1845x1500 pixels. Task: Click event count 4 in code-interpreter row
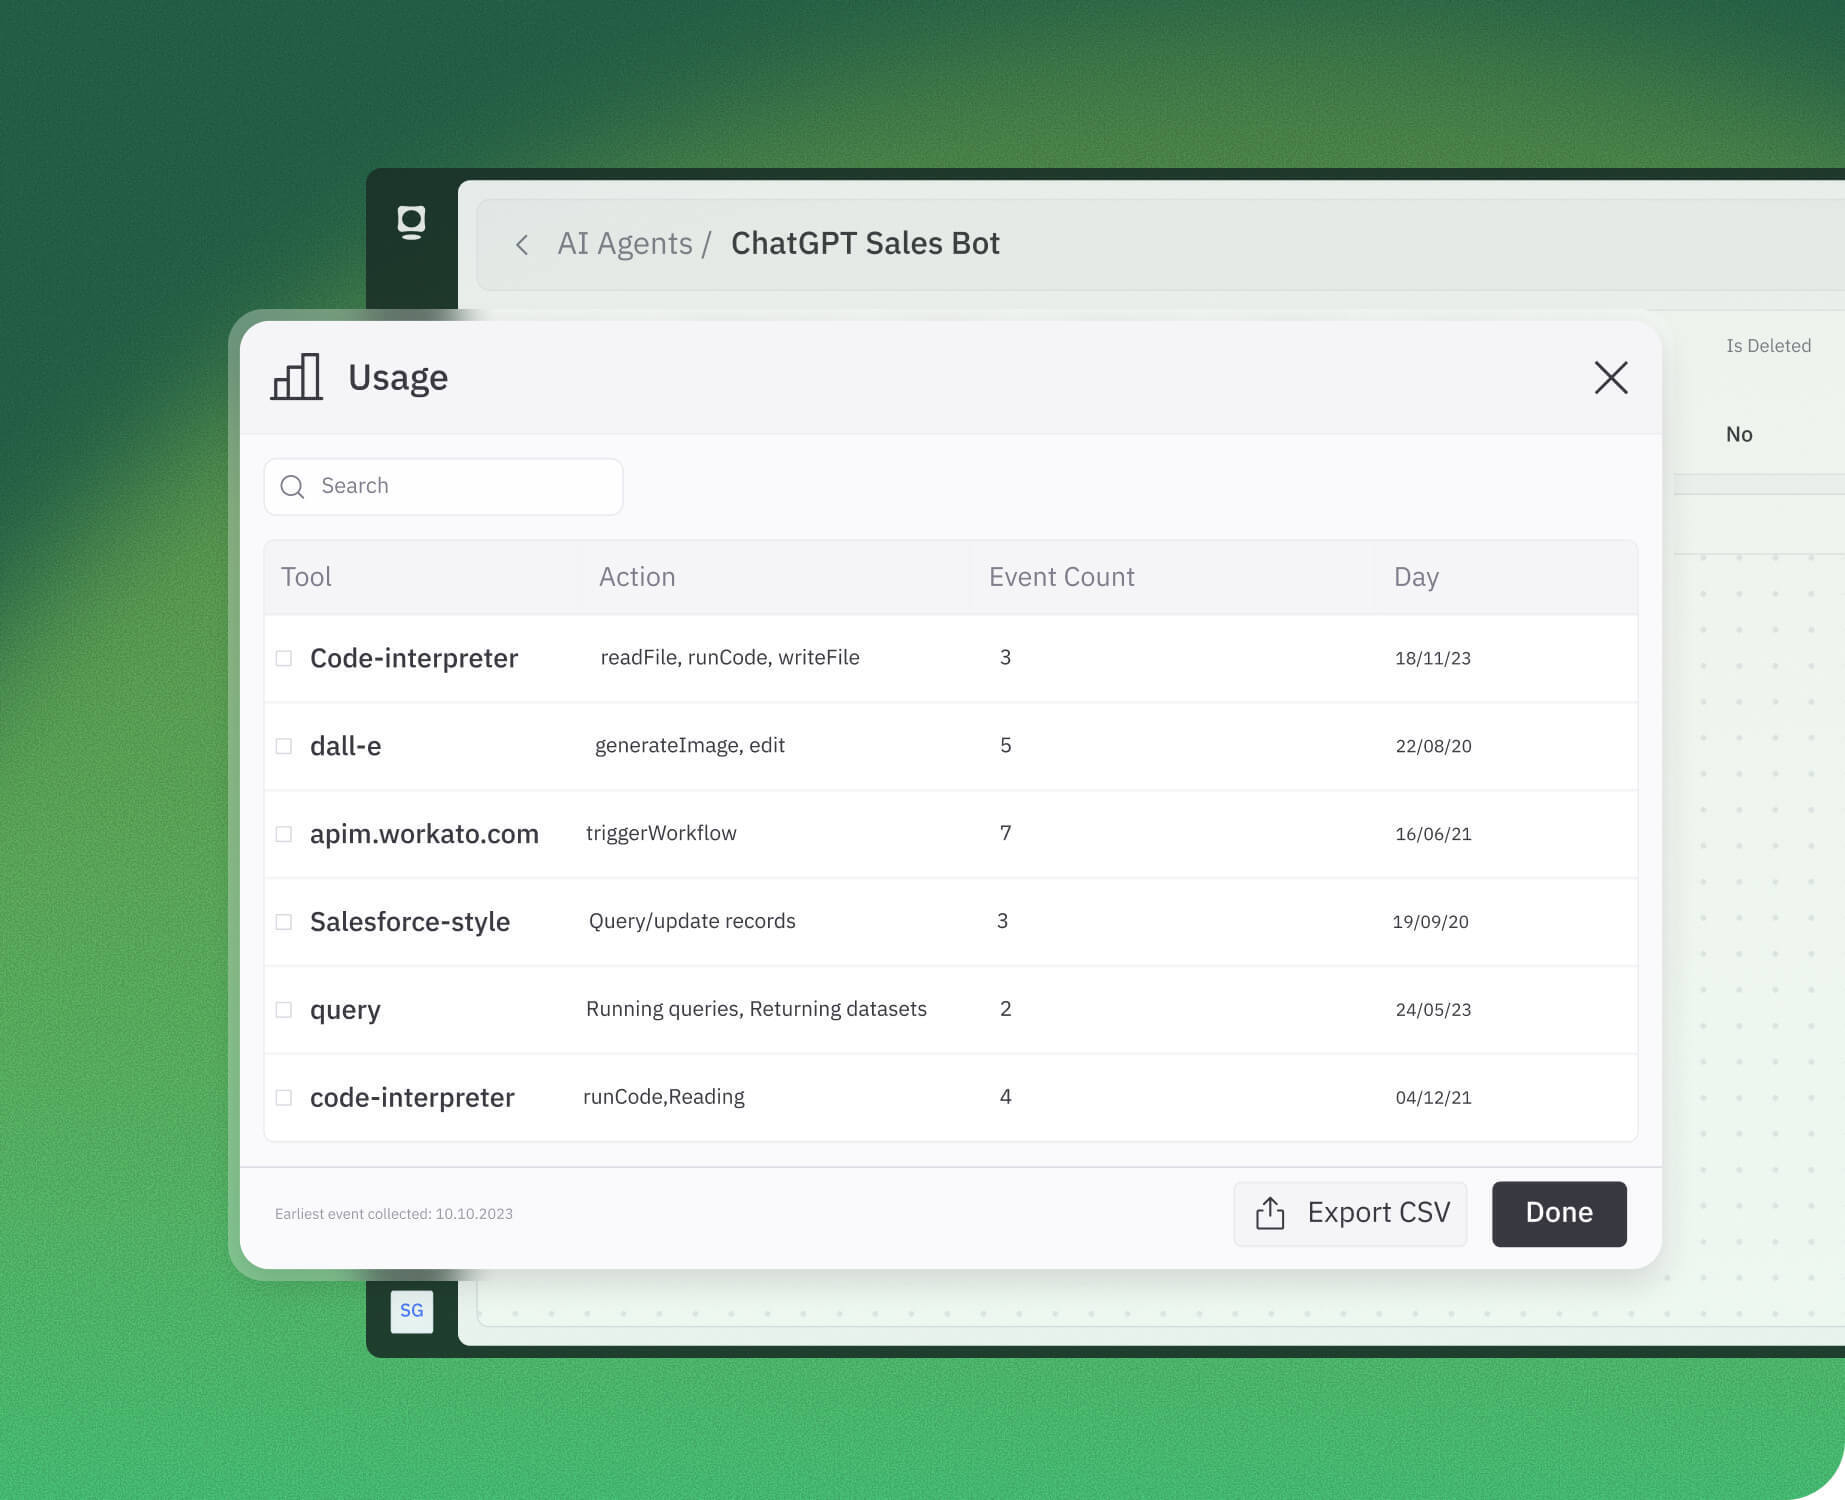coord(1005,1097)
